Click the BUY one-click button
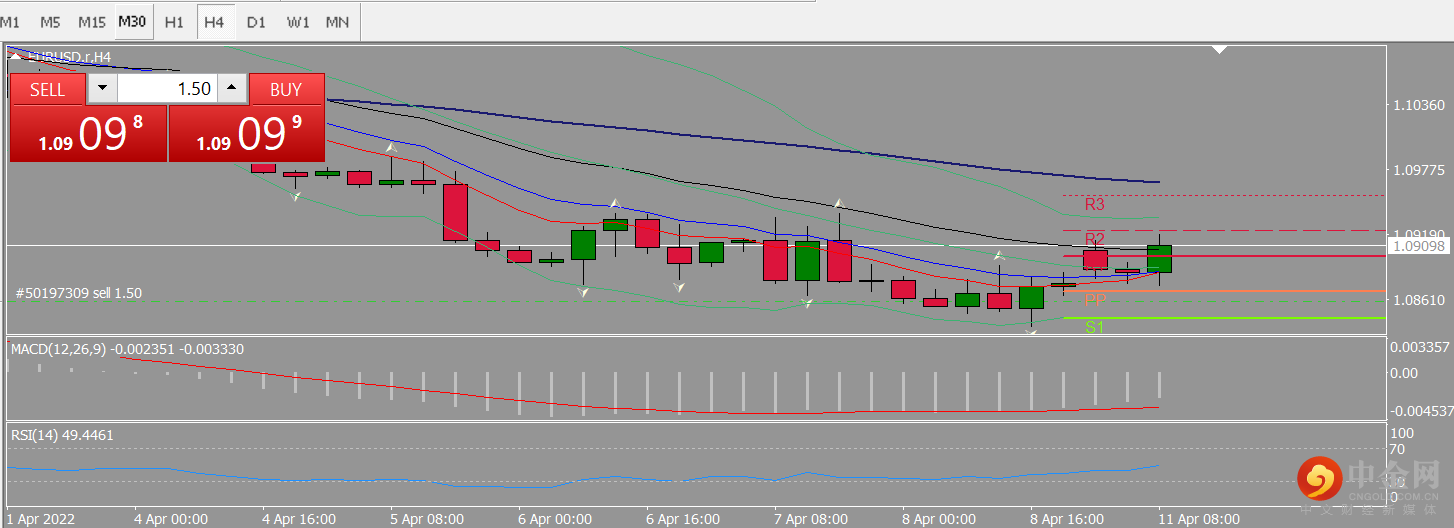This screenshot has height=528, width=1454. [x=287, y=89]
